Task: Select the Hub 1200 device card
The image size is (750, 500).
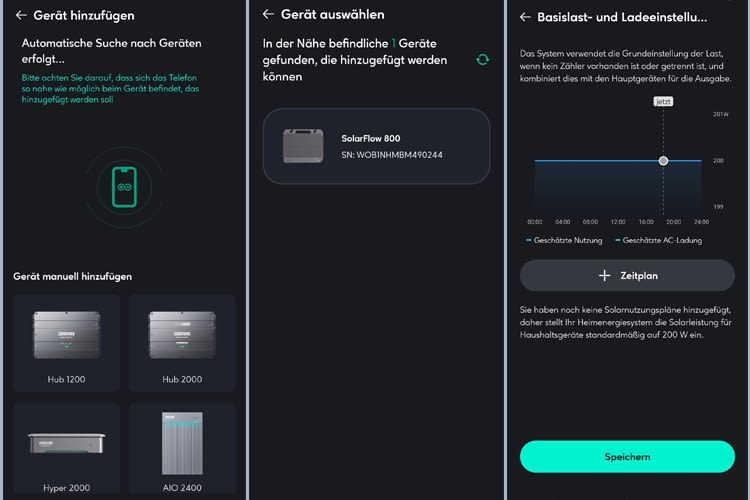Action: point(66,343)
